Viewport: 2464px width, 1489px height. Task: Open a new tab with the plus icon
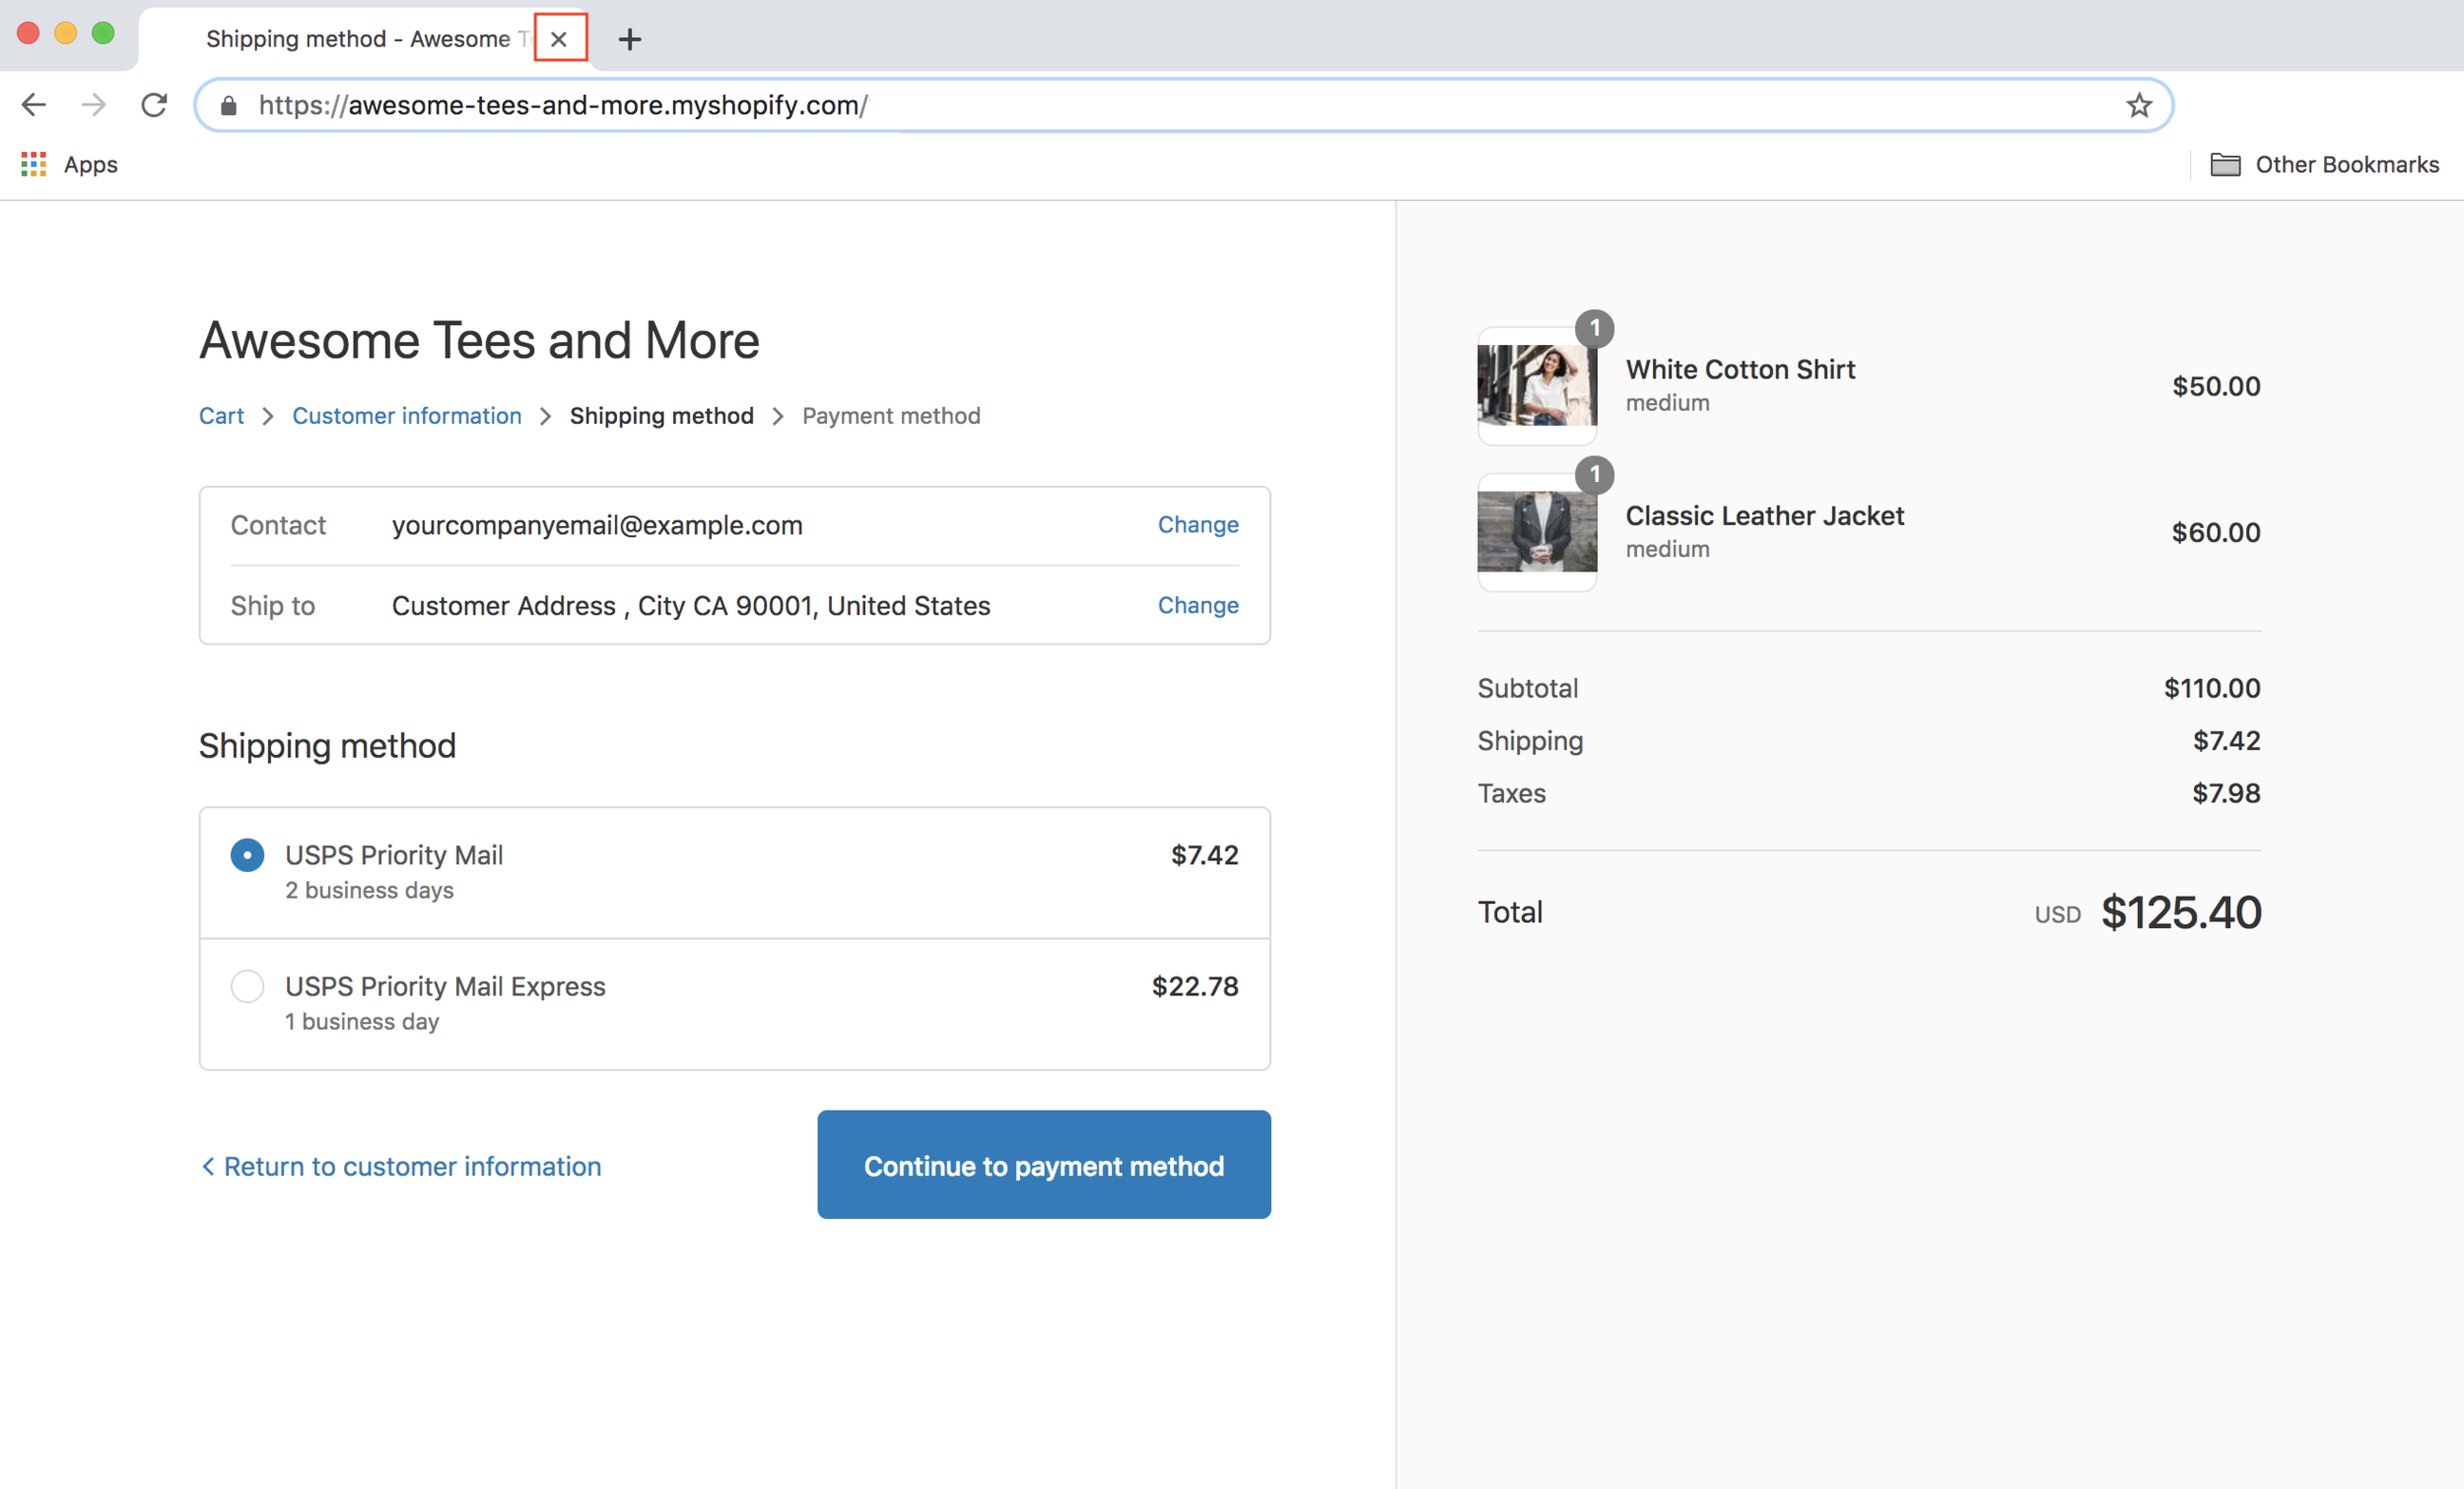tap(629, 39)
